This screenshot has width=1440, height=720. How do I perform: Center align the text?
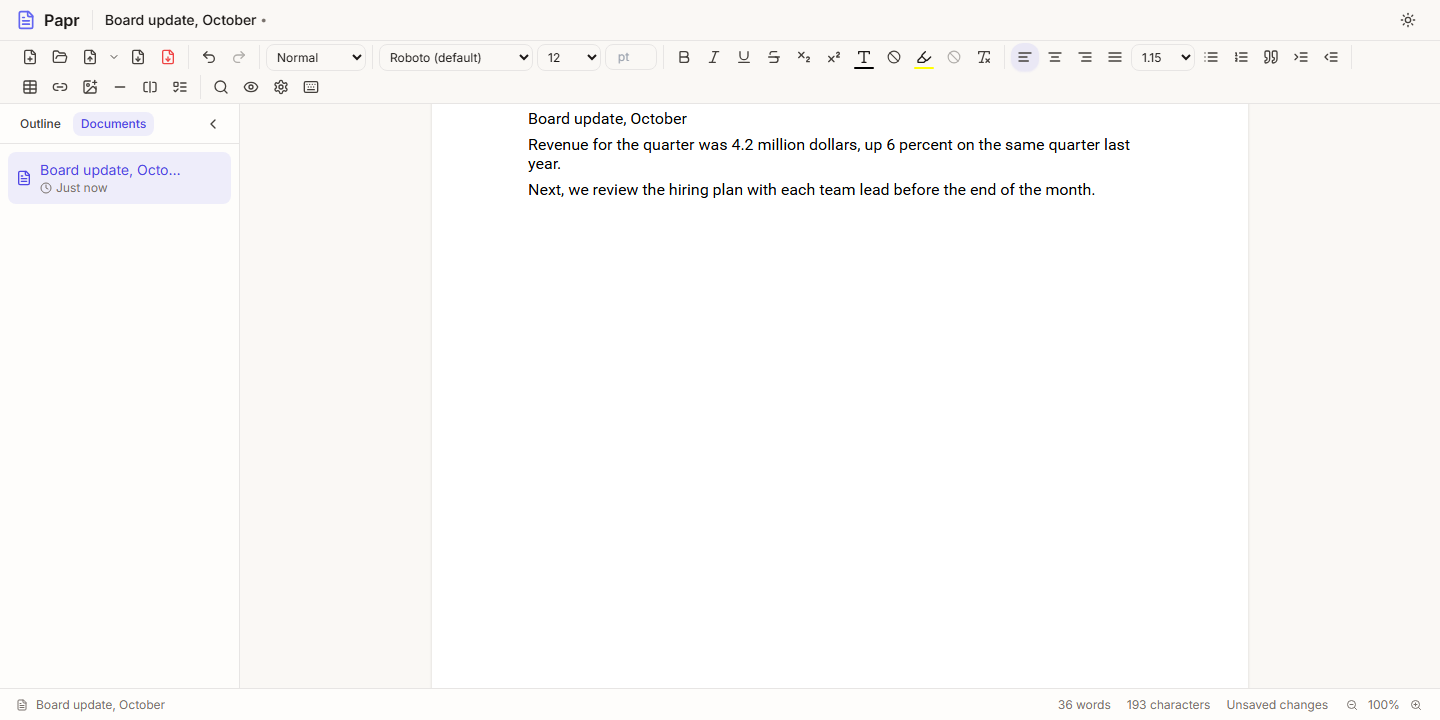(1055, 57)
